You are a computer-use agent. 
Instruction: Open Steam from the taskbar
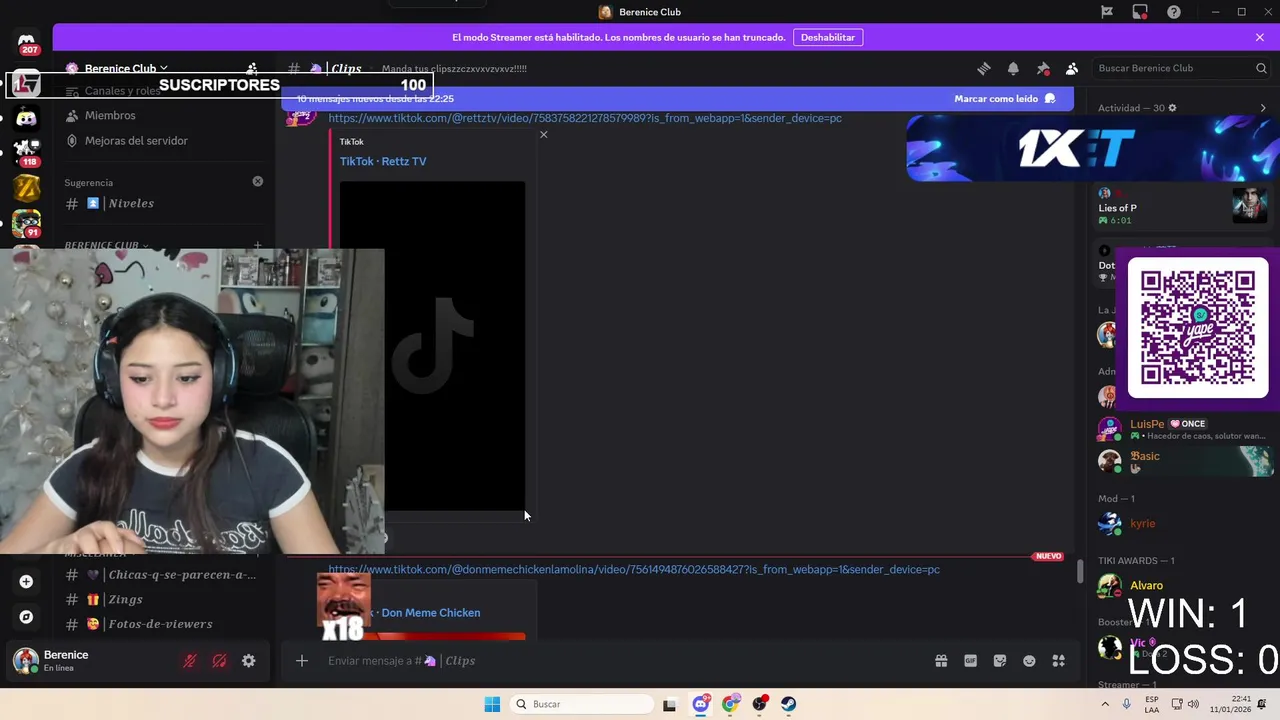pos(789,704)
